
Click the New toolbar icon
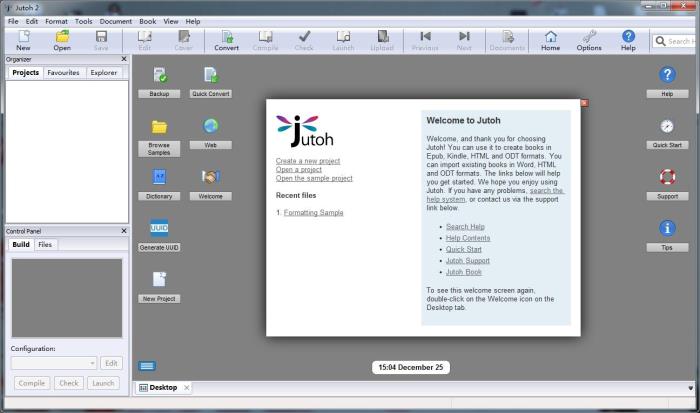23,41
